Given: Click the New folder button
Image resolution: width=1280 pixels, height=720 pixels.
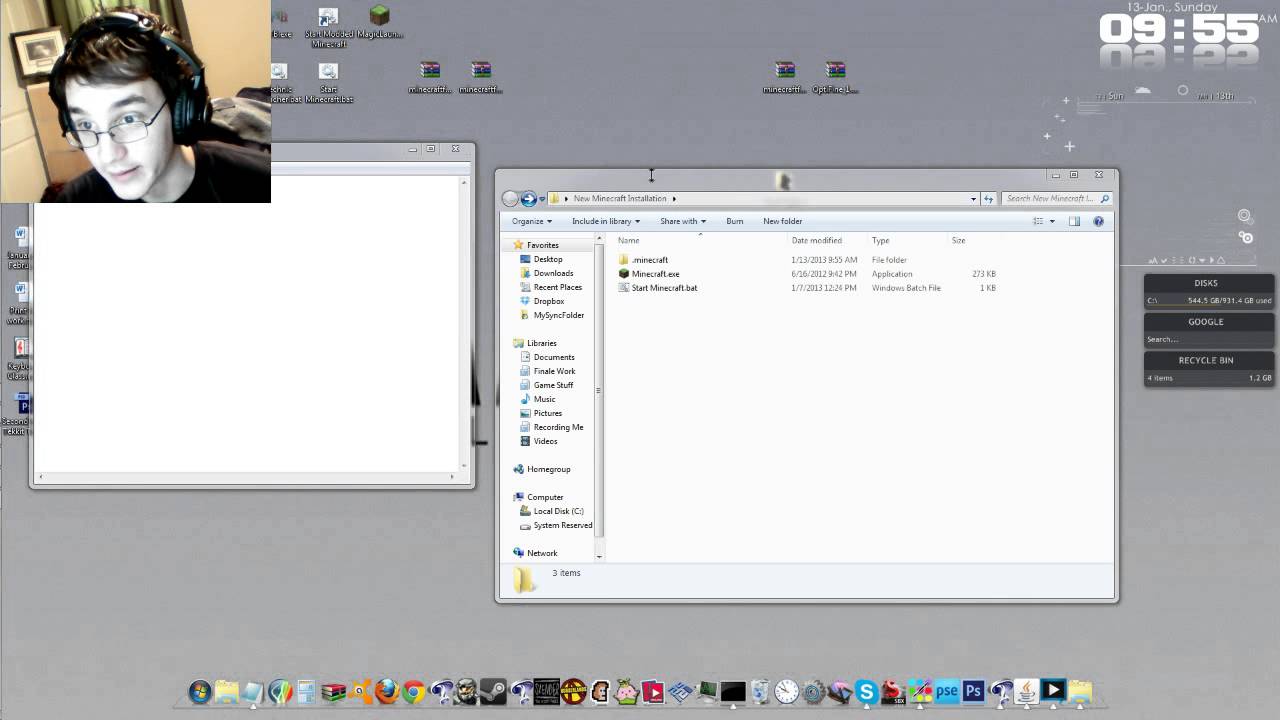Looking at the screenshot, I should pos(783,221).
